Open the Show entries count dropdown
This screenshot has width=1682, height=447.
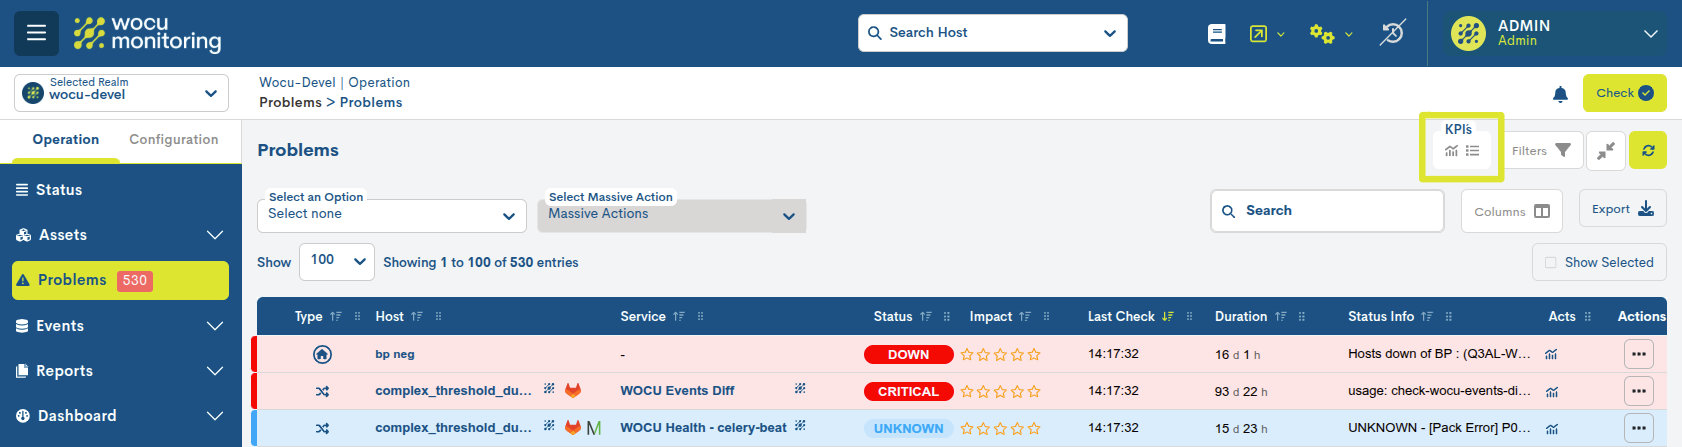pos(336,261)
